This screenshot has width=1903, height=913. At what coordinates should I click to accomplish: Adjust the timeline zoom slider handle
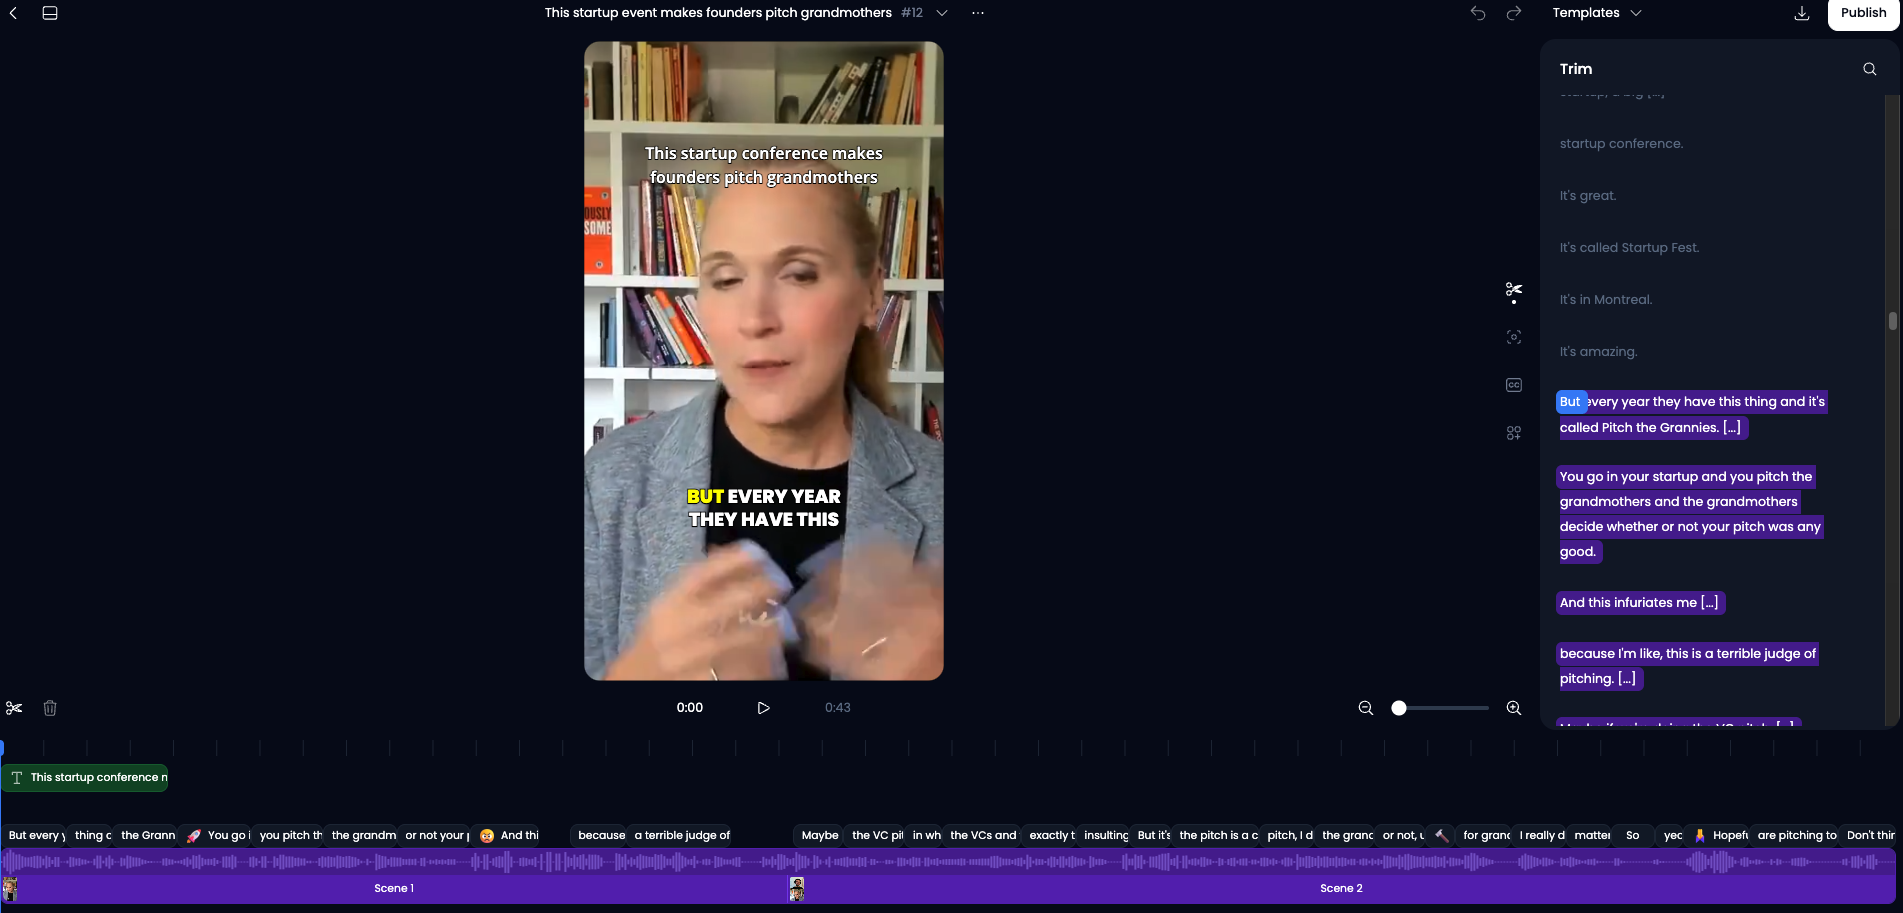tap(1399, 708)
